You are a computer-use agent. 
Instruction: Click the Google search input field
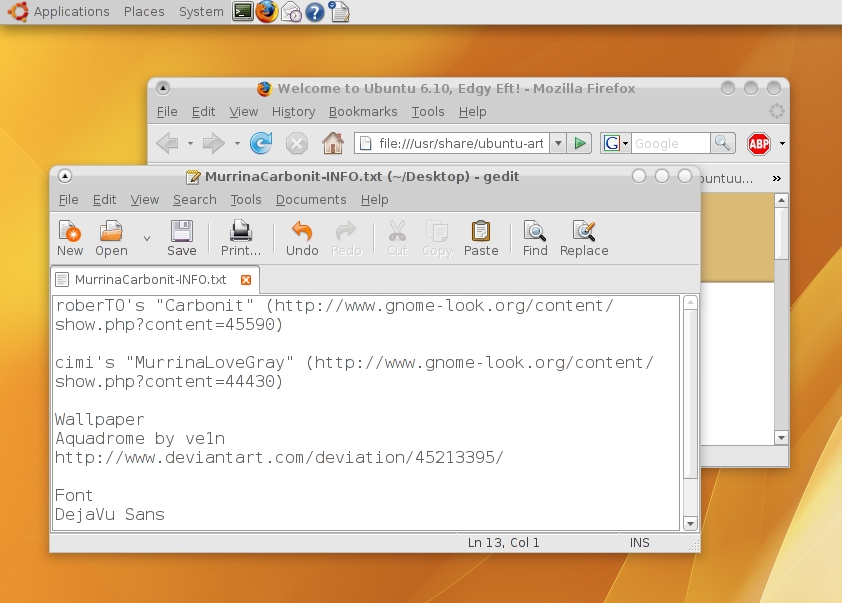coord(670,143)
